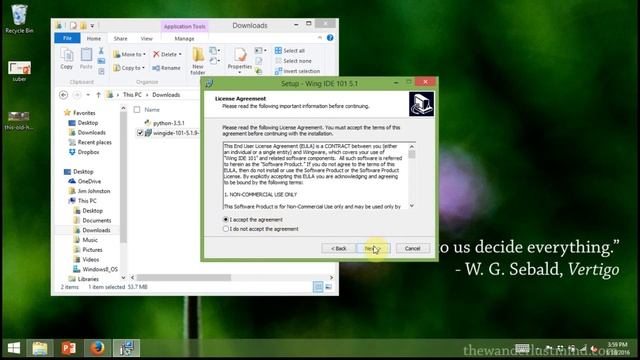This screenshot has width=640, height=360.
Task: Switch to the View ribbon tab
Action: pos(147,38)
